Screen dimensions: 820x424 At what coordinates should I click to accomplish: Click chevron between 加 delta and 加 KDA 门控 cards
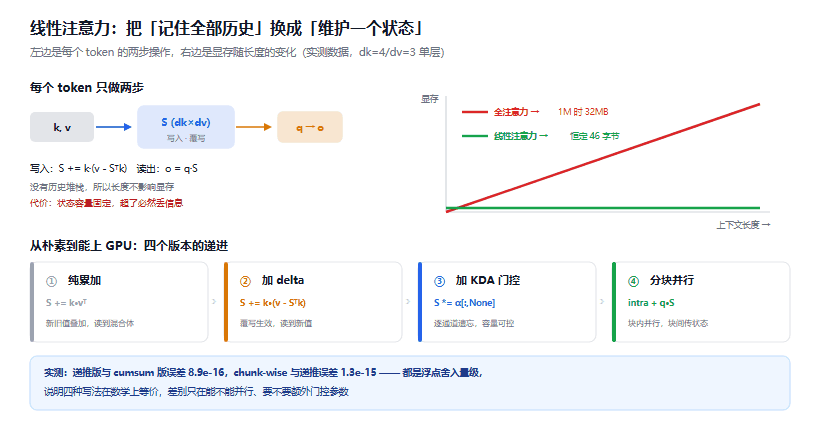pyautogui.click(x=408, y=302)
